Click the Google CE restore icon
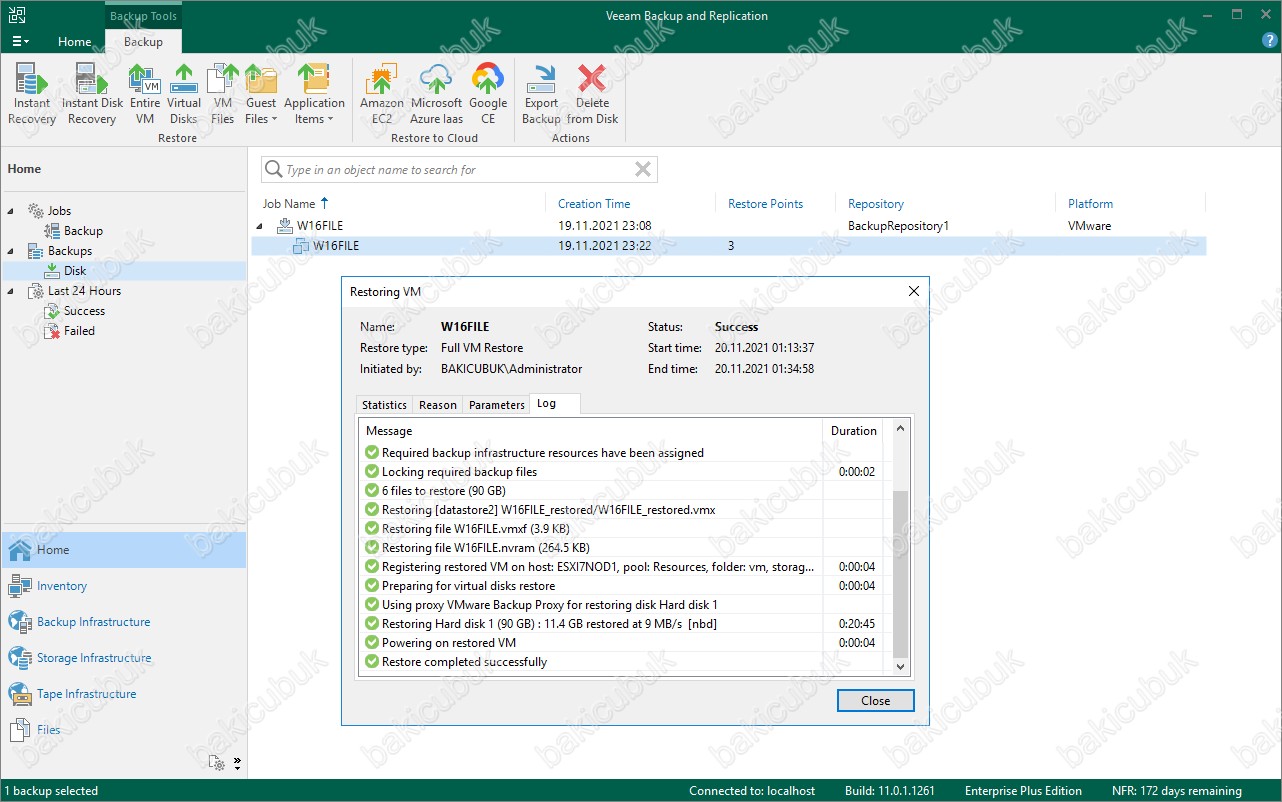Image resolution: width=1282 pixels, height=802 pixels. (x=488, y=94)
